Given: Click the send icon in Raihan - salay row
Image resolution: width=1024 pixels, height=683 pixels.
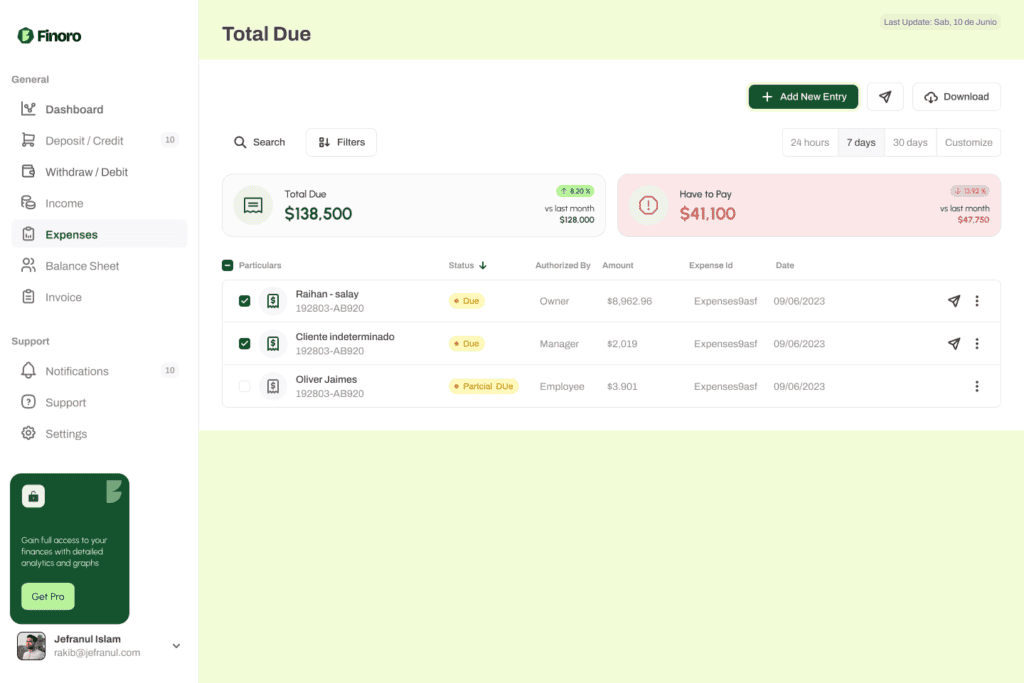Looking at the screenshot, I should coord(953,301).
